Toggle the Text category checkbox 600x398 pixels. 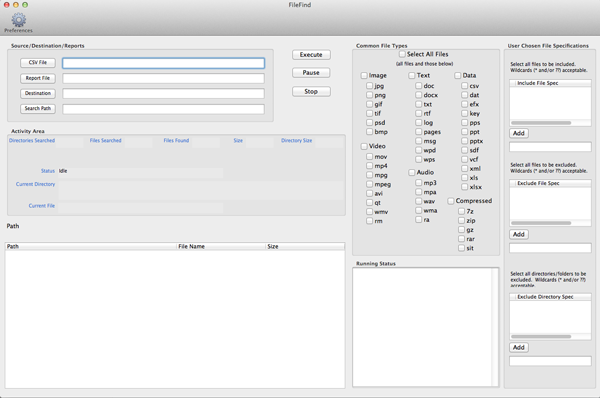pyautogui.click(x=412, y=75)
